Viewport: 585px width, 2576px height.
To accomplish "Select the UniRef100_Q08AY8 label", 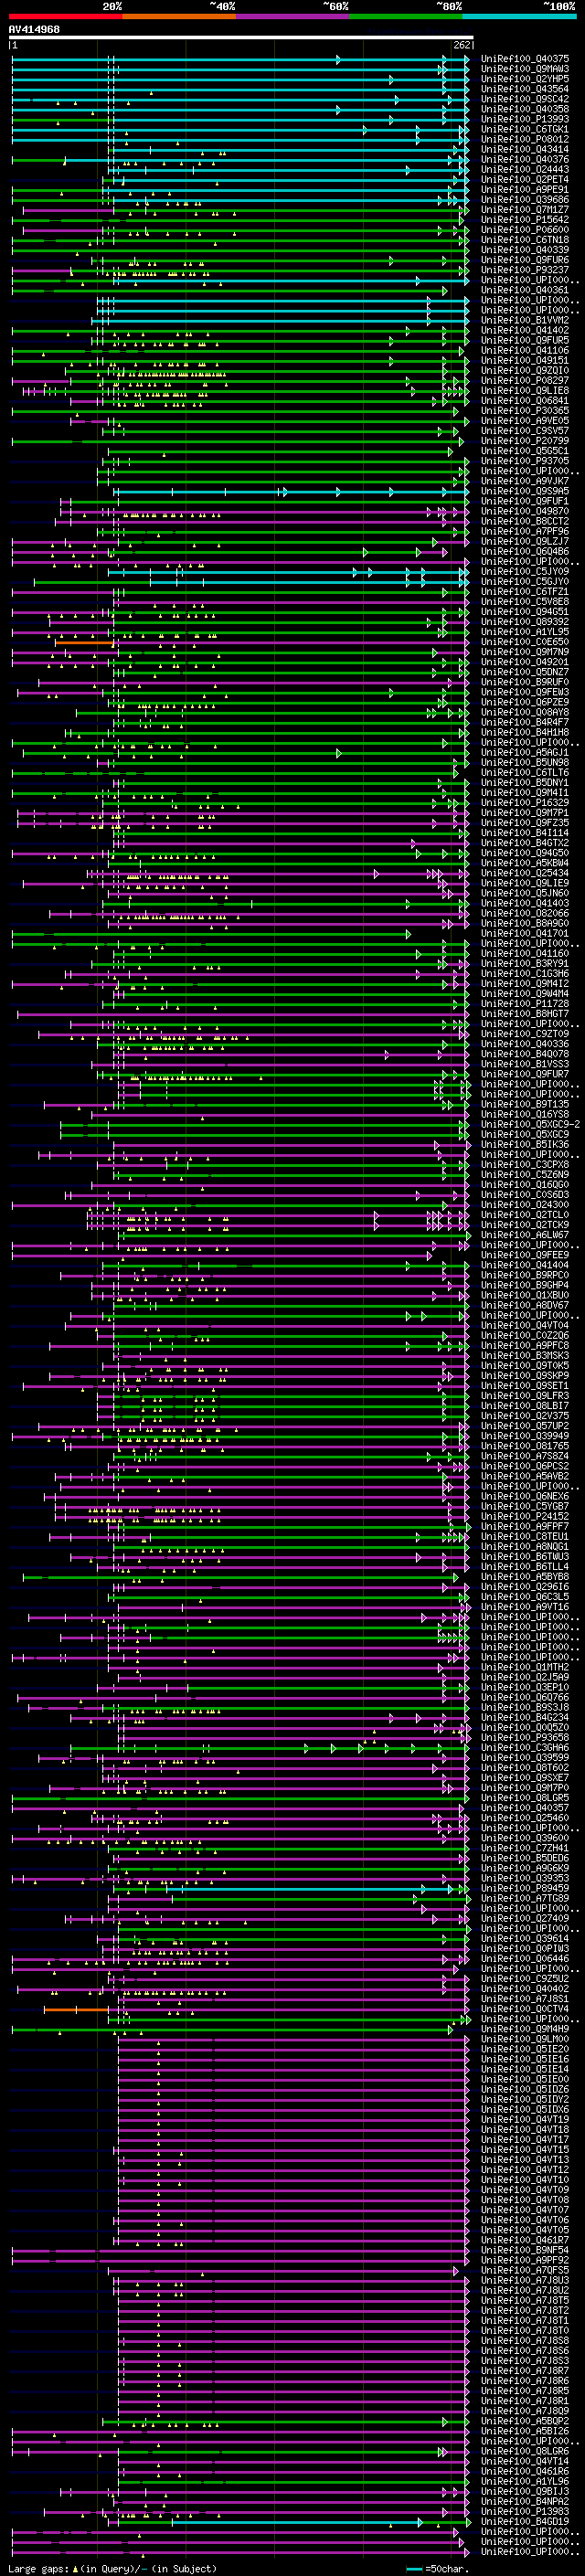I will [525, 713].
